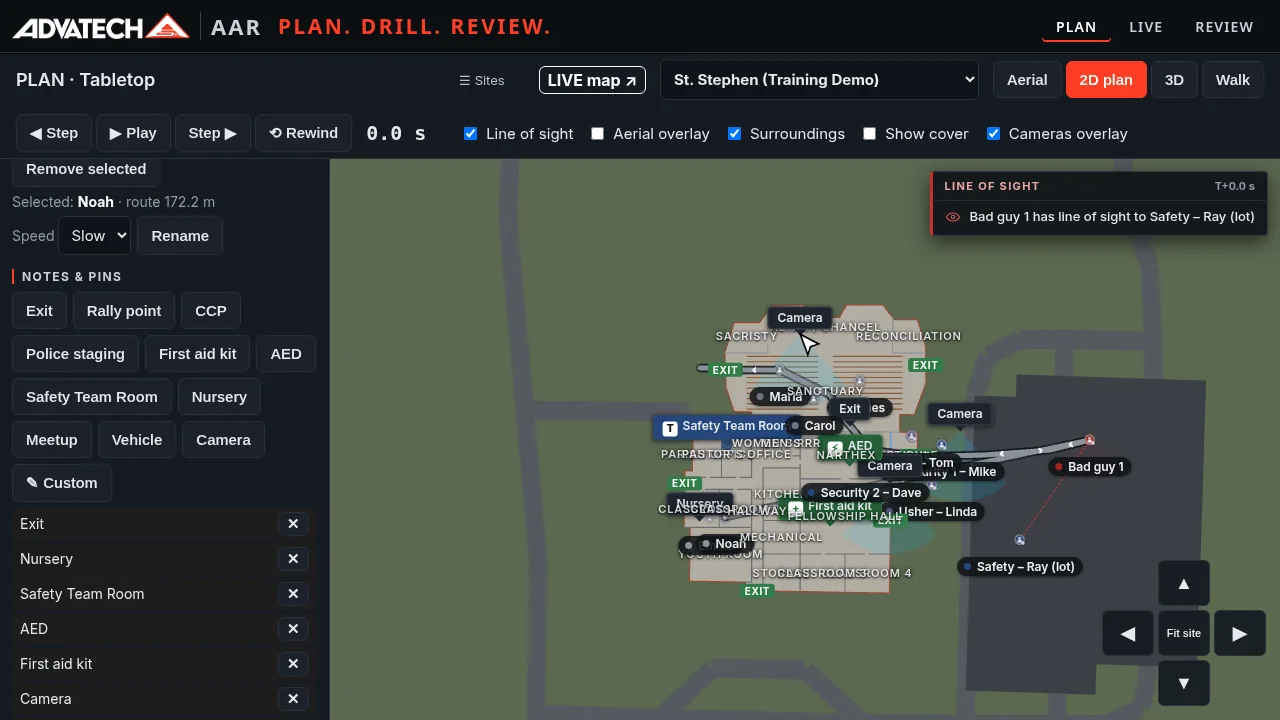Enable Aerial overlay checkbox
Viewport: 1280px width, 720px height.
[597, 133]
